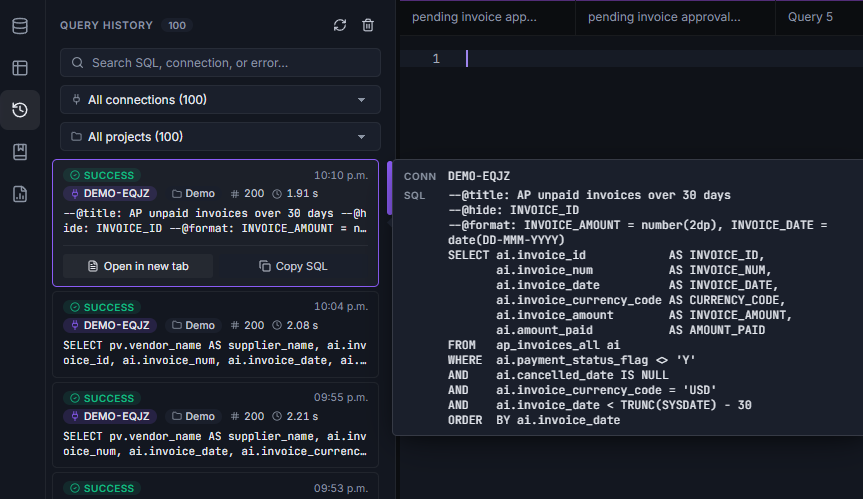Click the success check icon on 09:55 p.m. entry

click(x=75, y=398)
